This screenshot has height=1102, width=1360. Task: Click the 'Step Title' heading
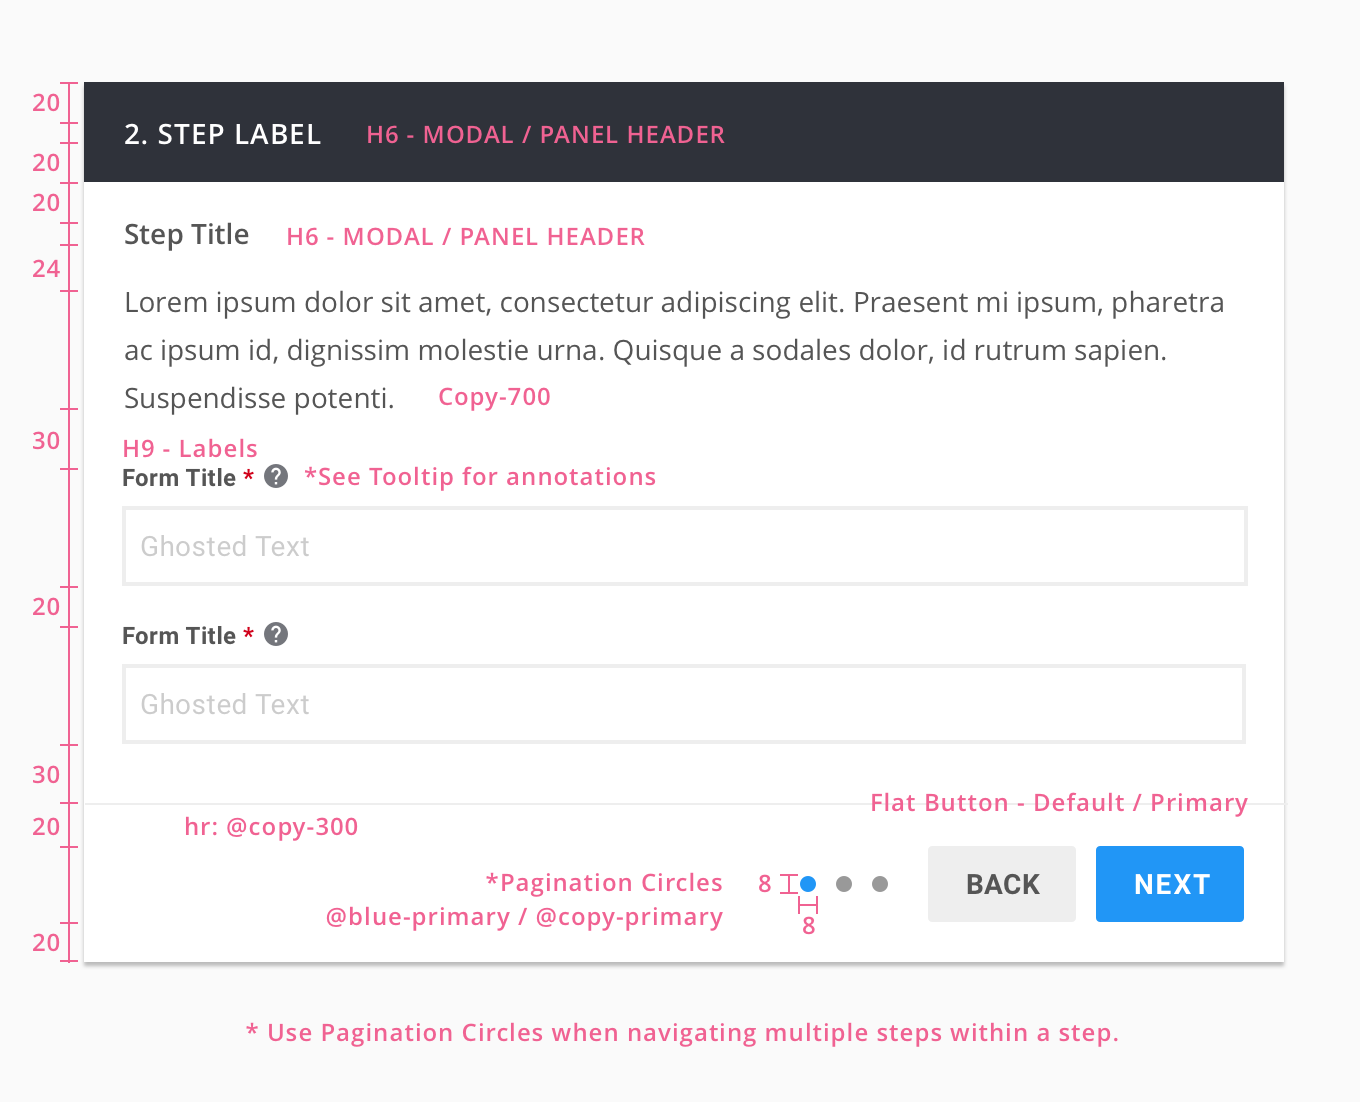[x=186, y=235]
